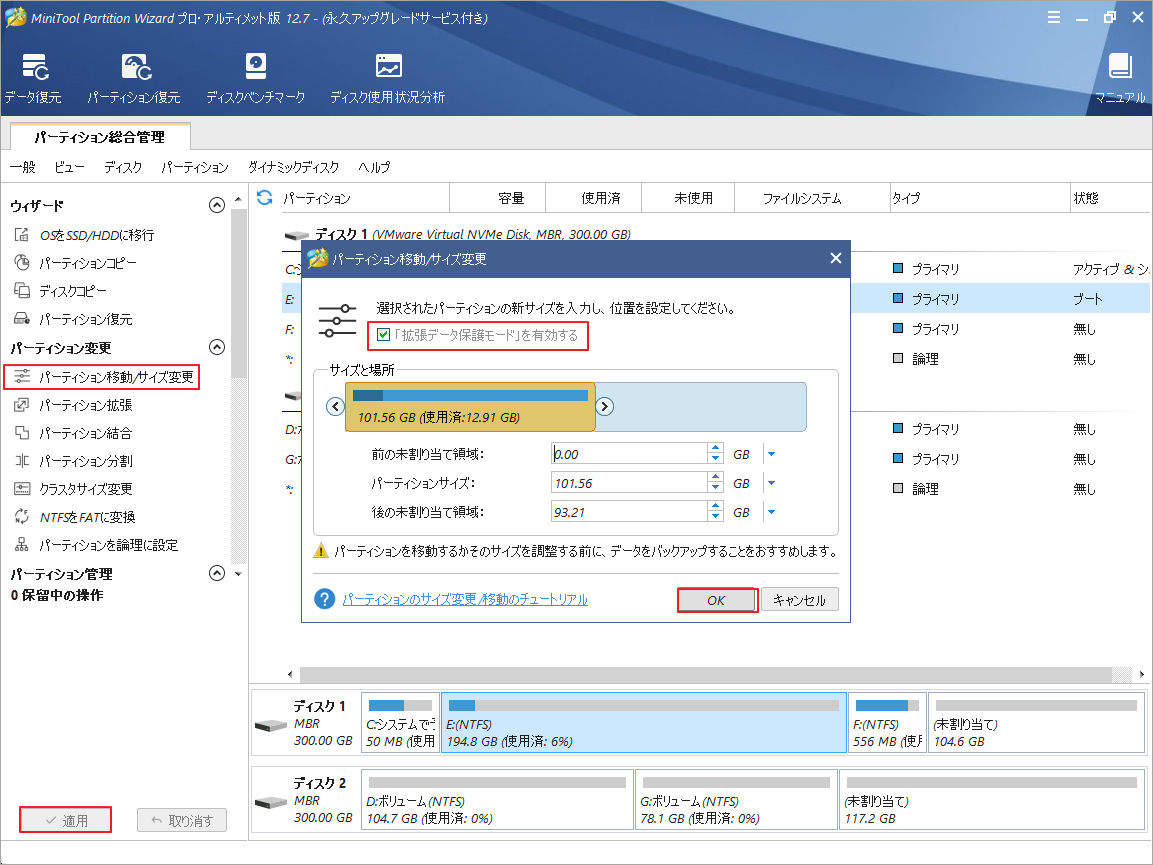Viewport: 1153px width, 865px height.
Task: Open unit dropdown for 前の未割り当て領域
Action: tap(770, 454)
